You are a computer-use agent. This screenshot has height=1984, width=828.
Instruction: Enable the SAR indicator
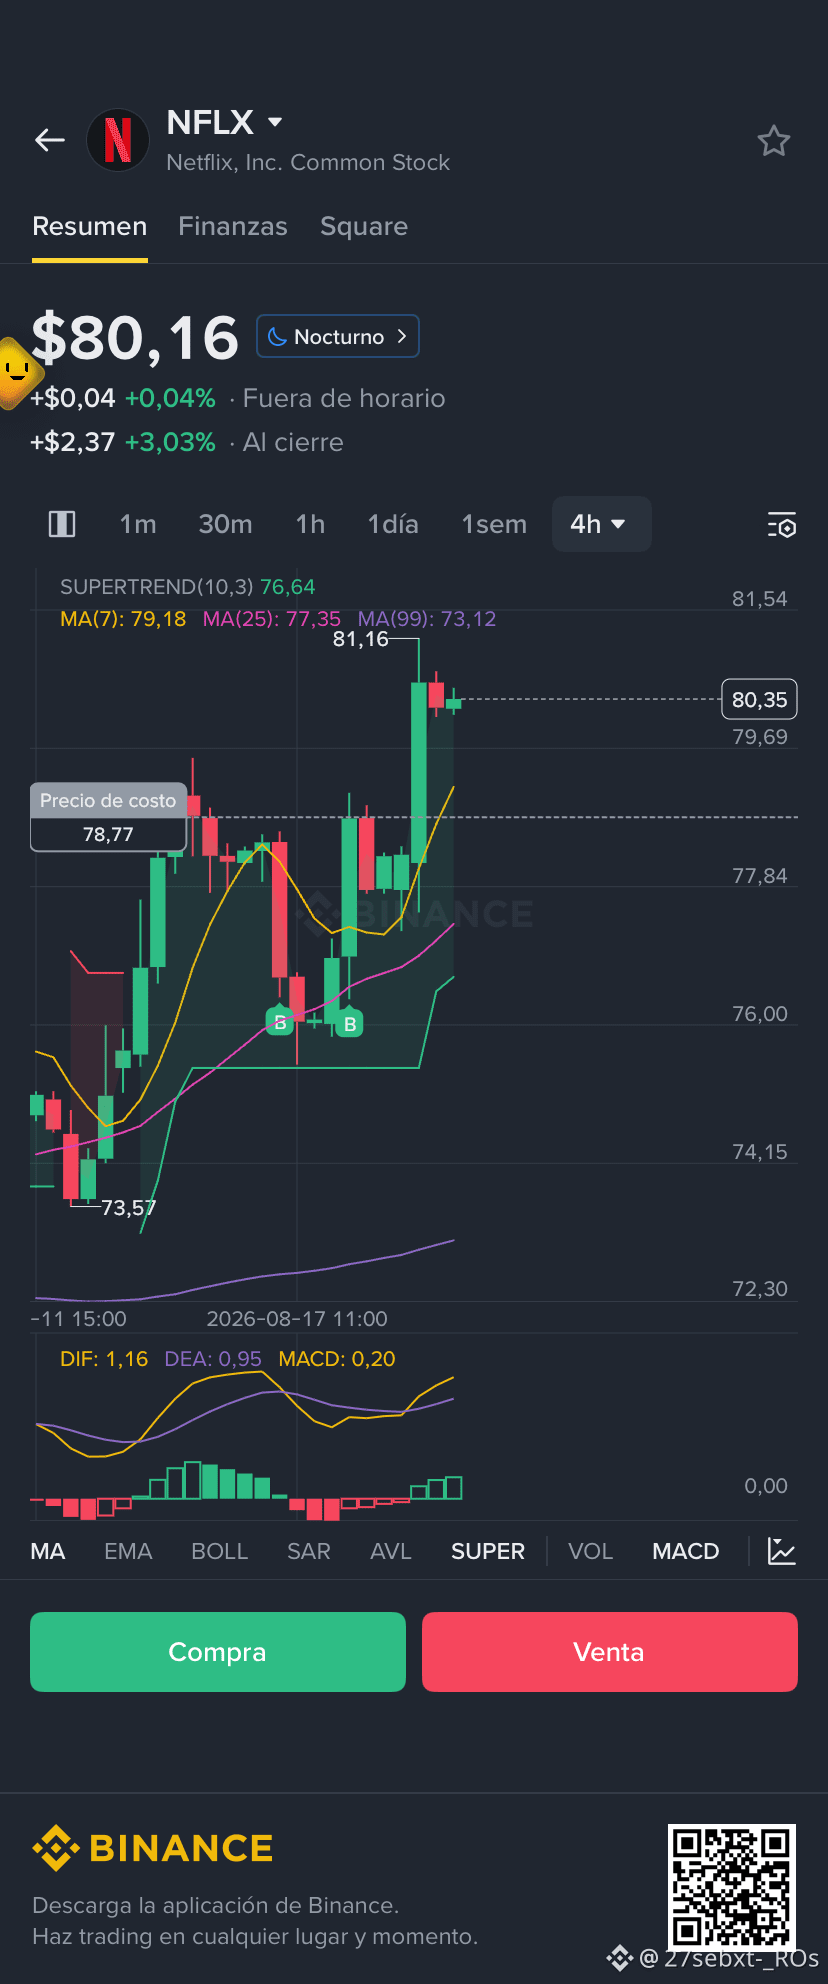click(x=309, y=1551)
